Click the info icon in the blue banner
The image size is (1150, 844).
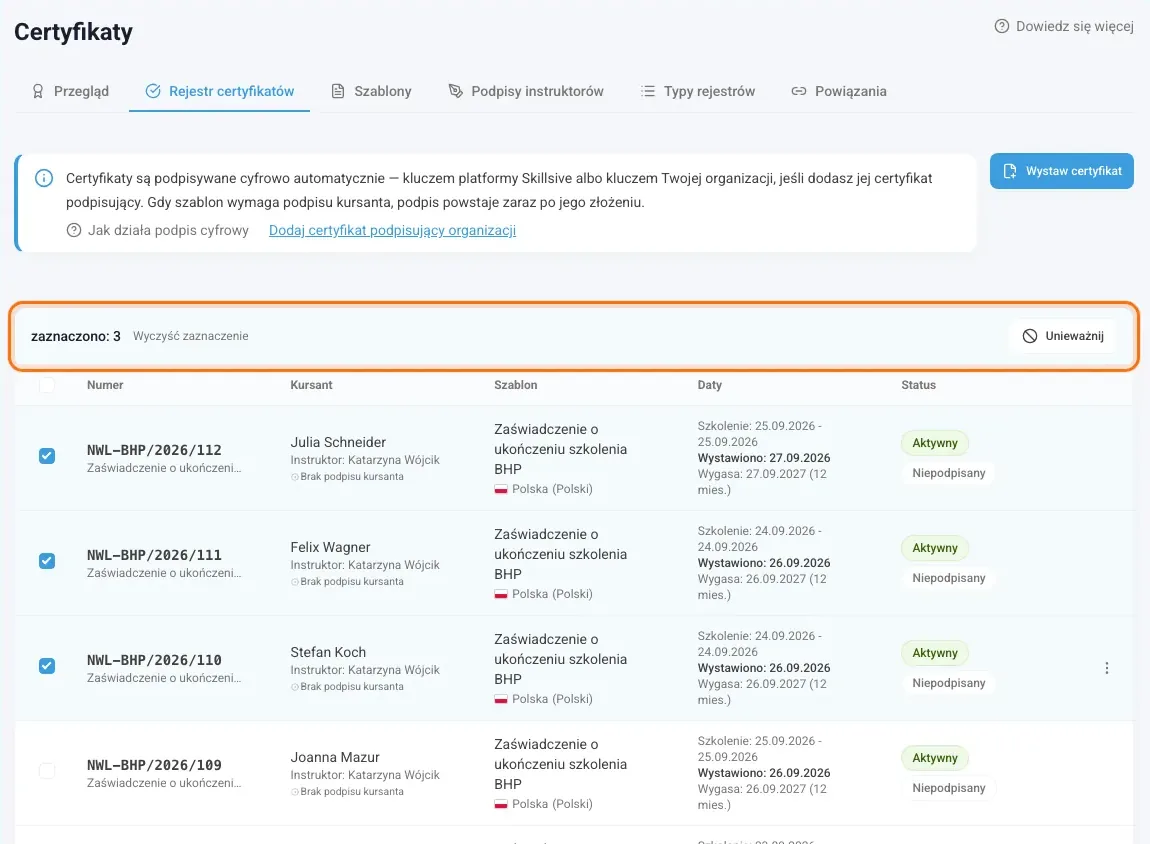44,178
